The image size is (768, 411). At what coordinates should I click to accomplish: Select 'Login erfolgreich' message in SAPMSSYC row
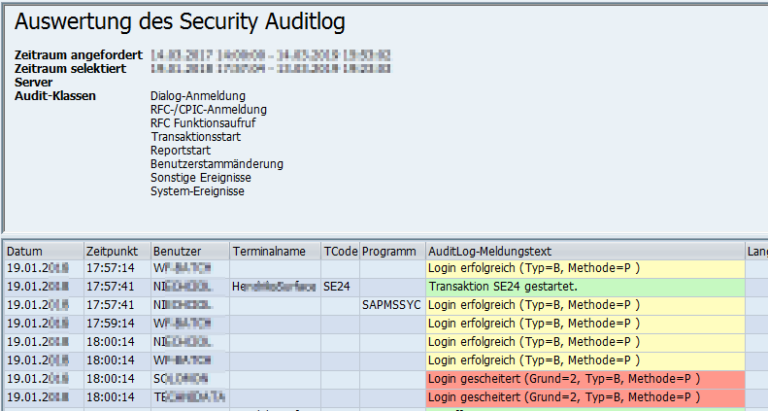585,305
